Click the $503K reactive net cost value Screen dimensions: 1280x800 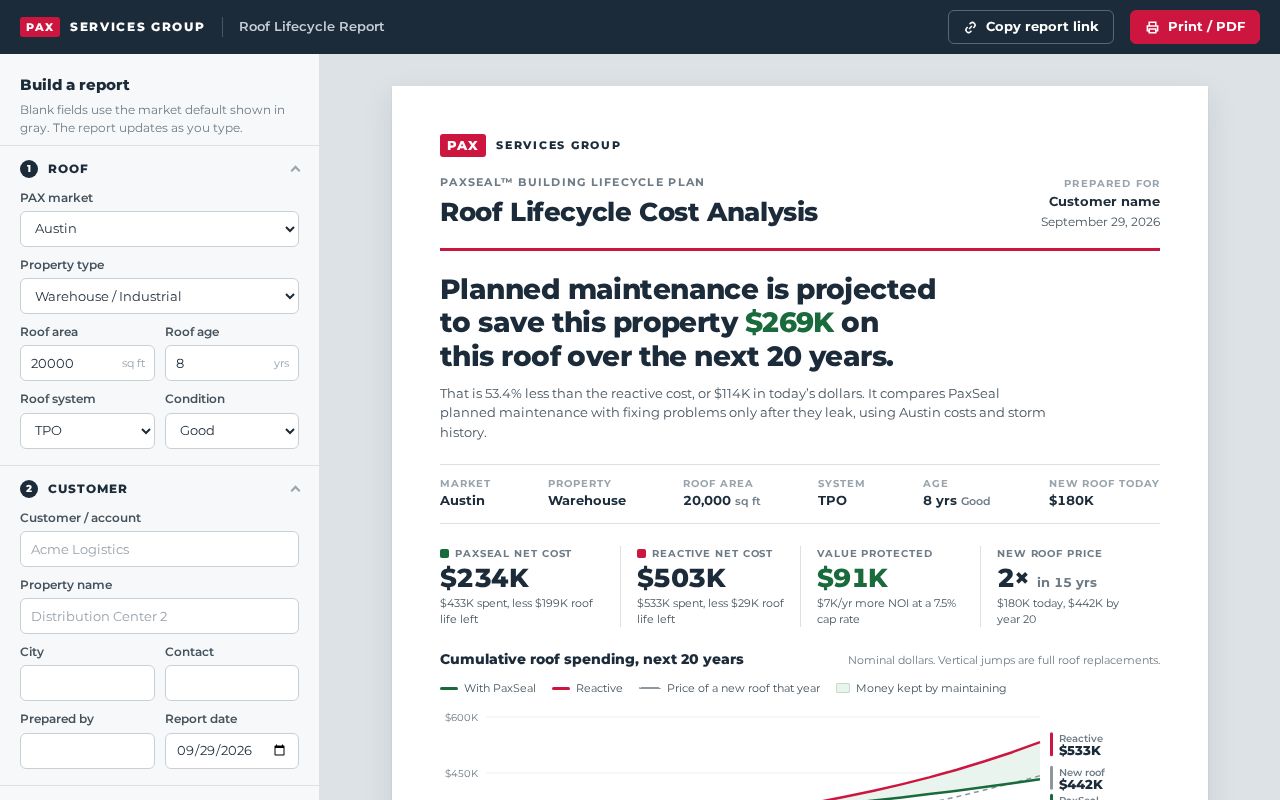click(681, 578)
